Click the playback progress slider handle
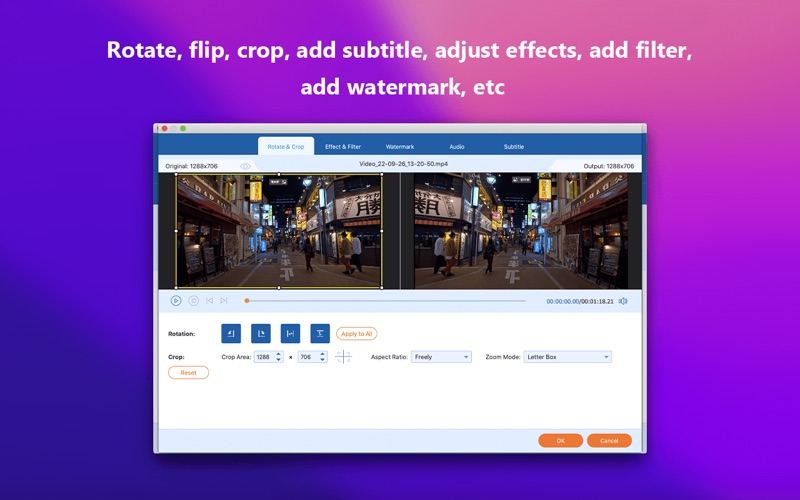800x500 pixels. (x=247, y=301)
